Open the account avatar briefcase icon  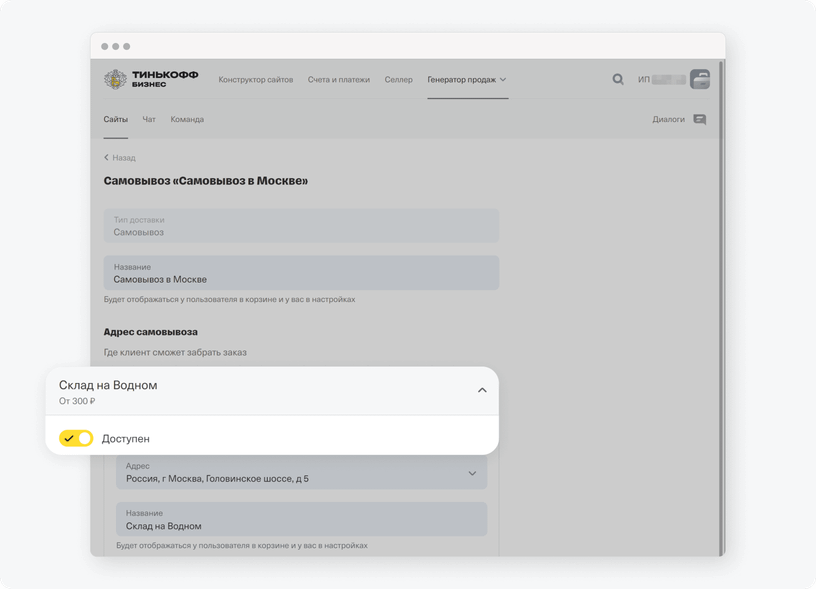[700, 79]
